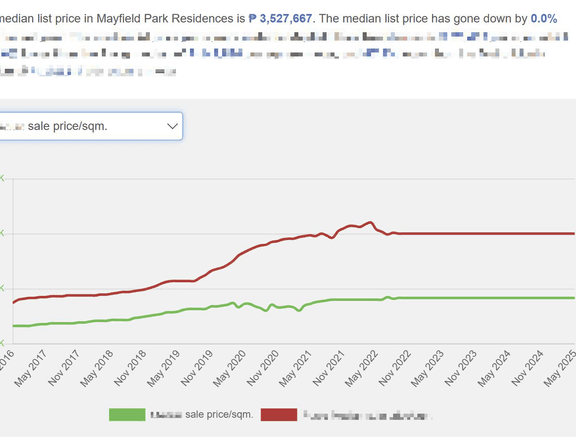Click the Nov 2022 axis label
The width and height of the screenshot is (576, 441).
click(x=395, y=368)
